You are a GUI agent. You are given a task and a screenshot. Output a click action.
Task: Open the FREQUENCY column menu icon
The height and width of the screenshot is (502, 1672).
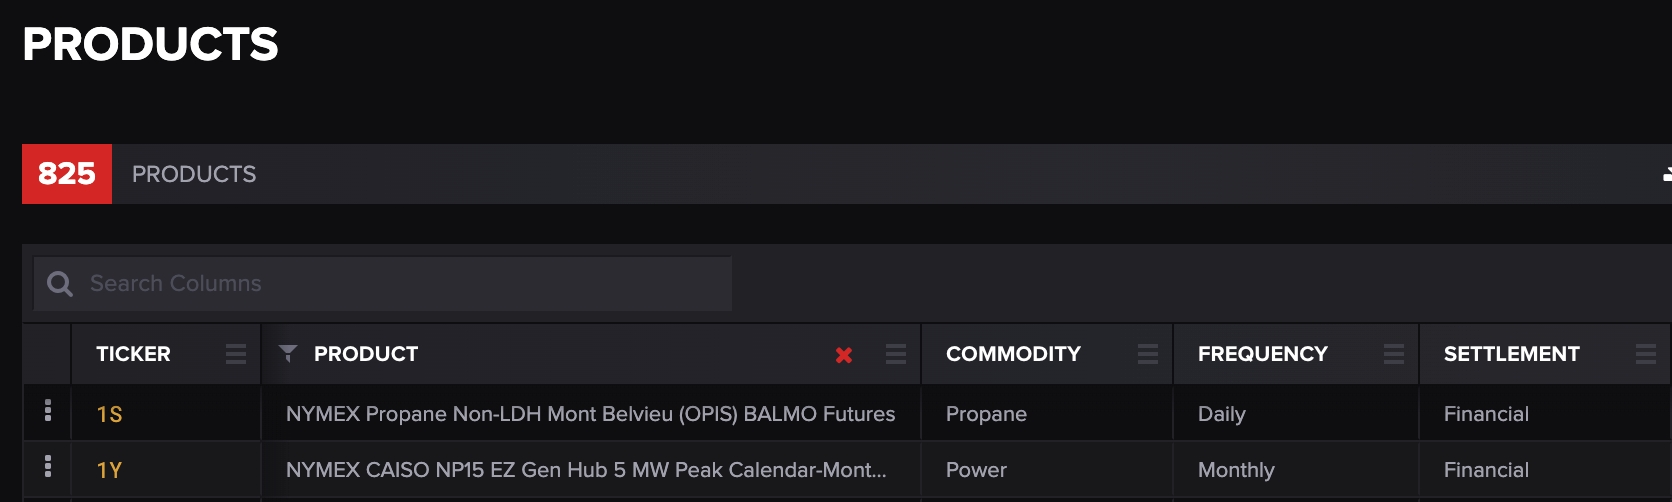pyautogui.click(x=1394, y=354)
